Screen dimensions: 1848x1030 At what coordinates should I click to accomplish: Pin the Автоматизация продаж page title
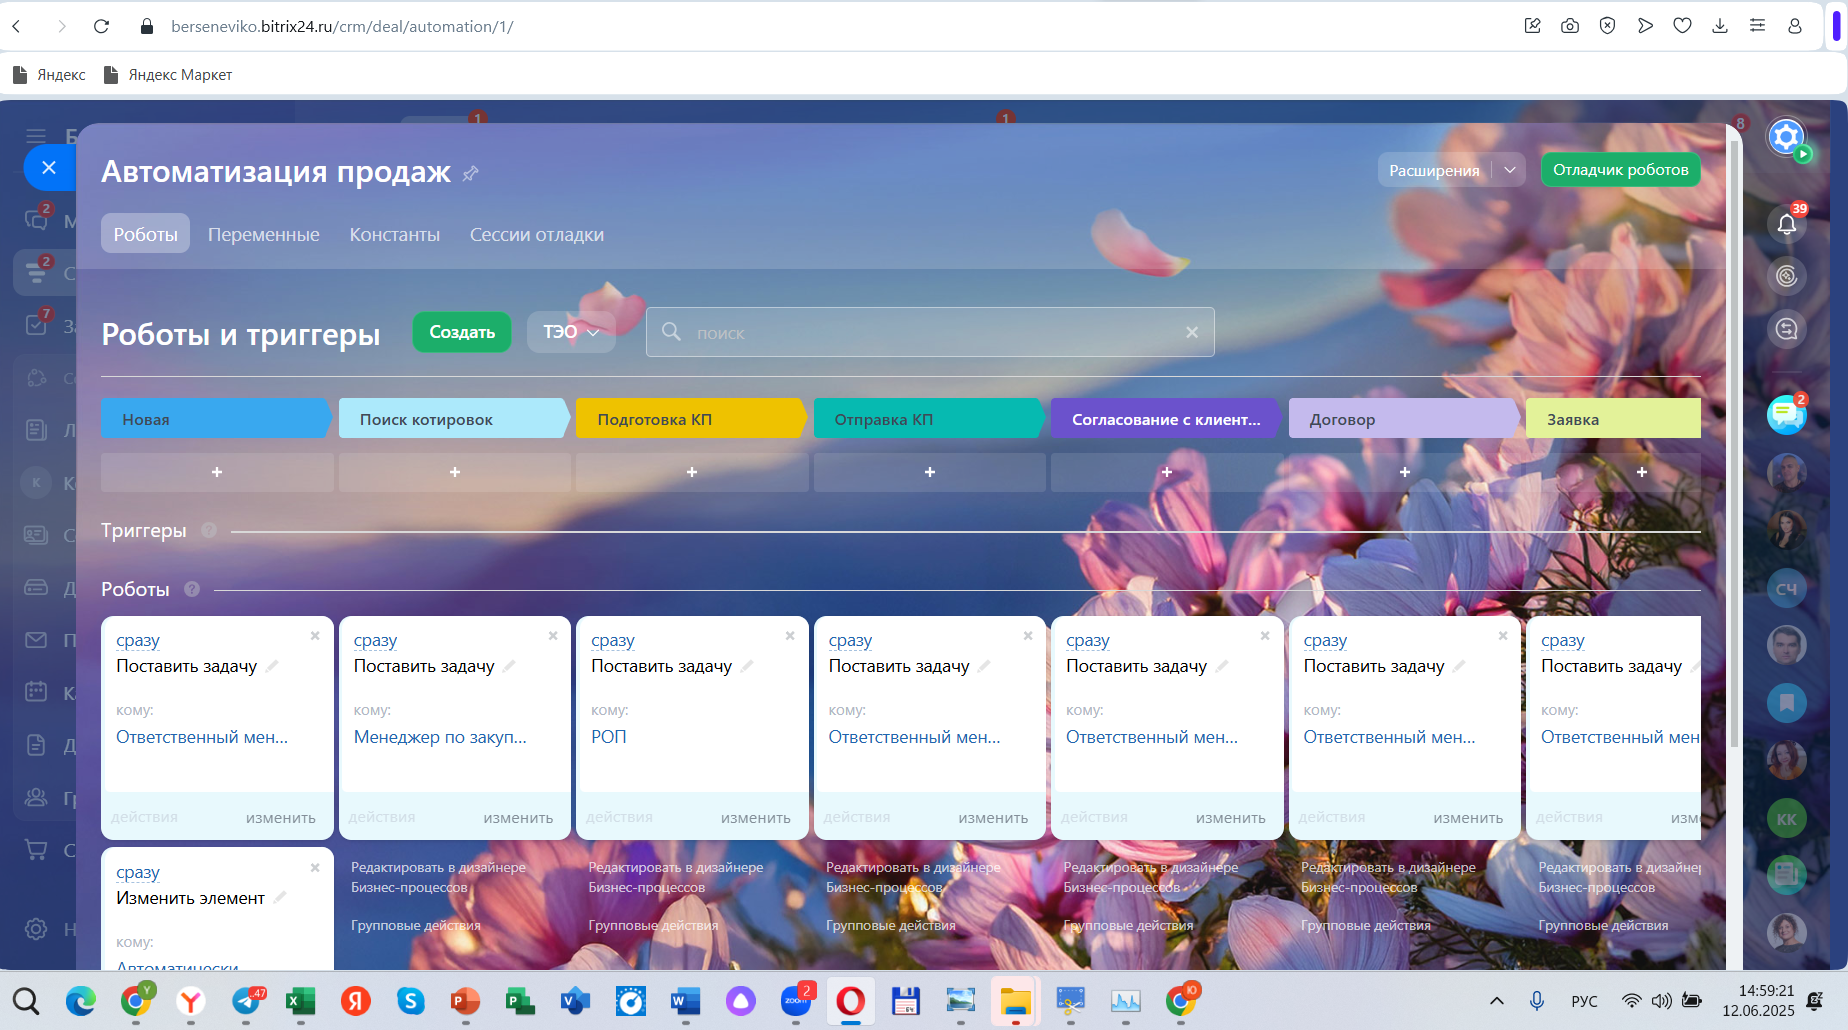[471, 174]
